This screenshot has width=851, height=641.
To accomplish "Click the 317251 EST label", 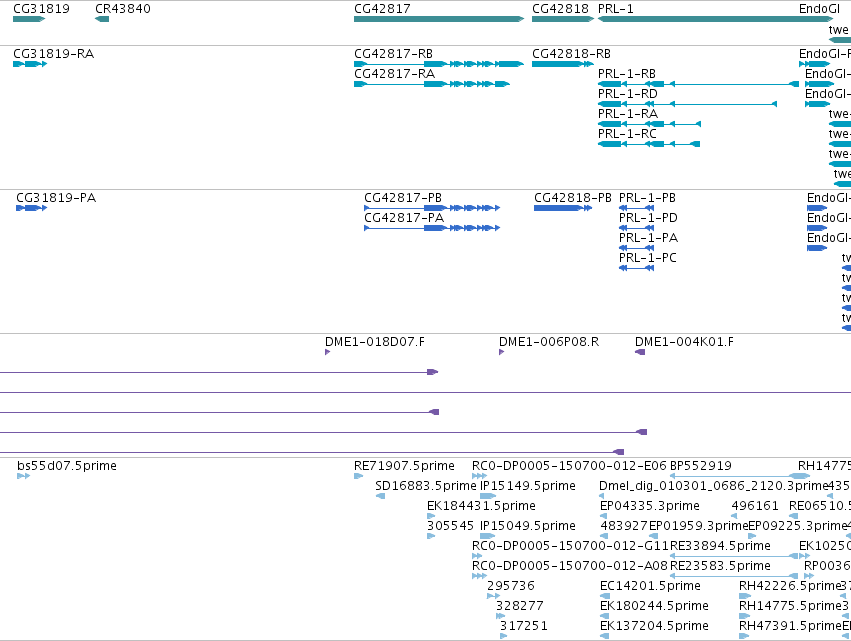I will [524, 626].
